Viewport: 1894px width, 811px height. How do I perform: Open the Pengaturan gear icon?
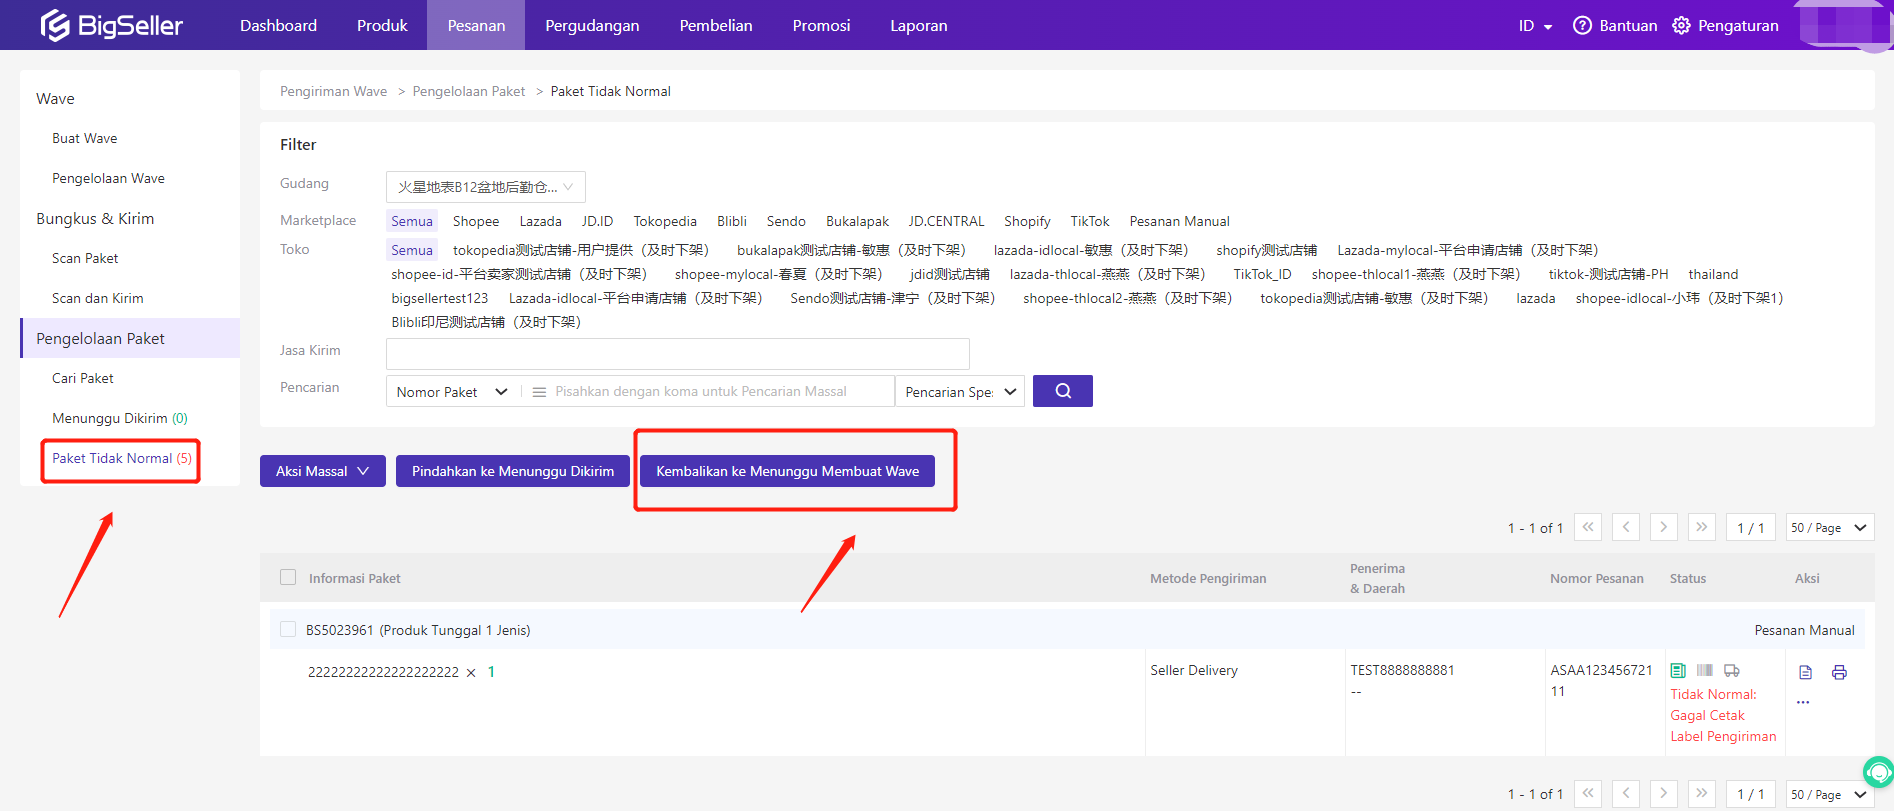pyautogui.click(x=1681, y=25)
